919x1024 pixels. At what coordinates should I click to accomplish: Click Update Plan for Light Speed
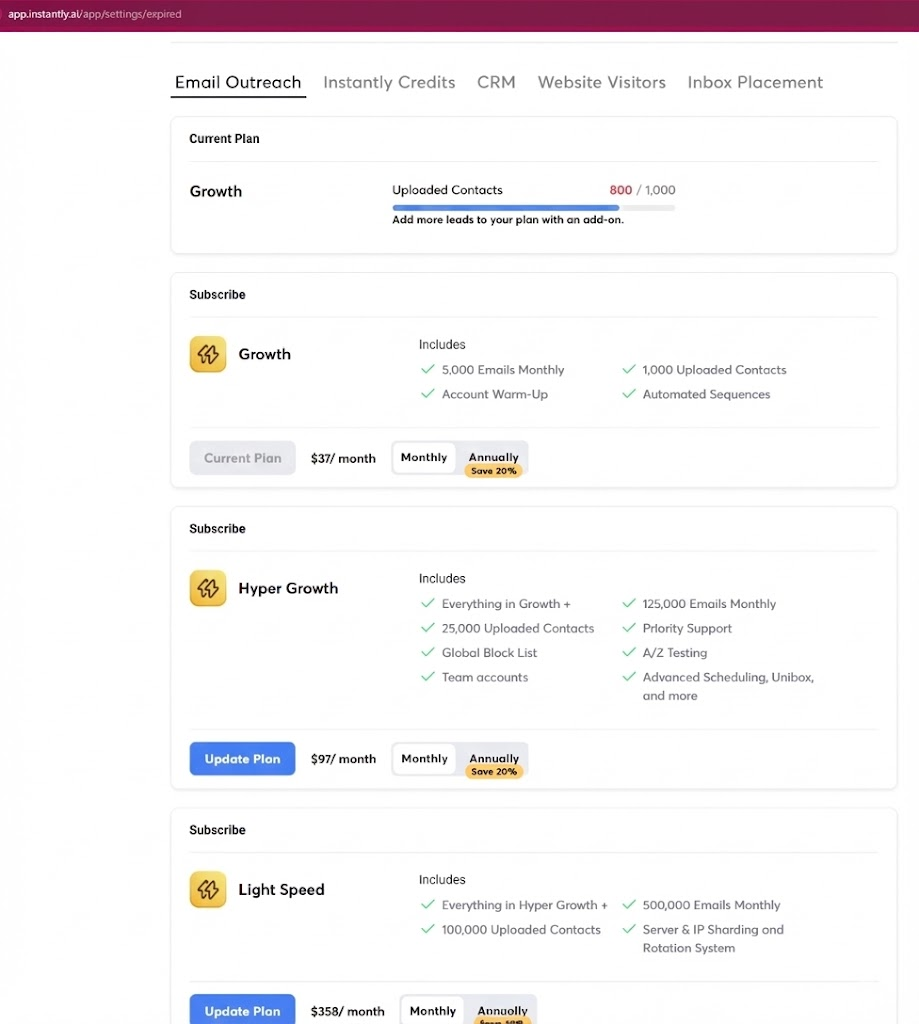[242, 1010]
